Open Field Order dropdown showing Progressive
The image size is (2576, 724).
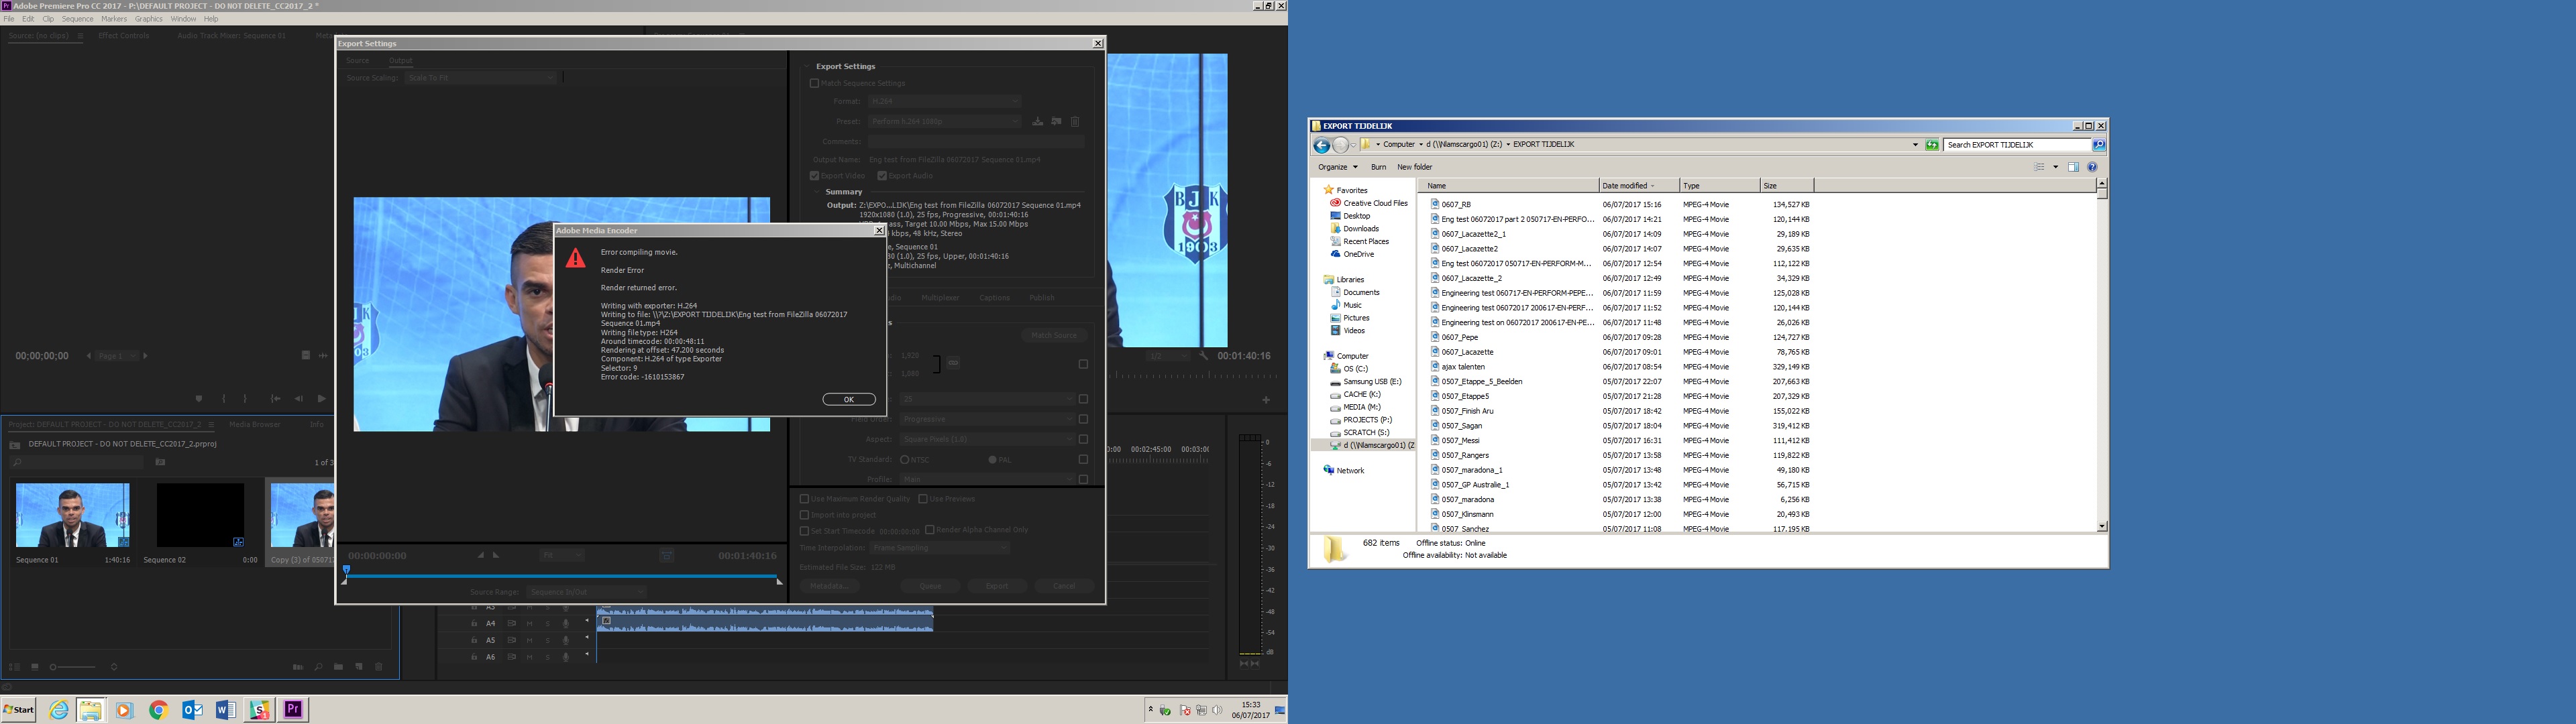(987, 420)
